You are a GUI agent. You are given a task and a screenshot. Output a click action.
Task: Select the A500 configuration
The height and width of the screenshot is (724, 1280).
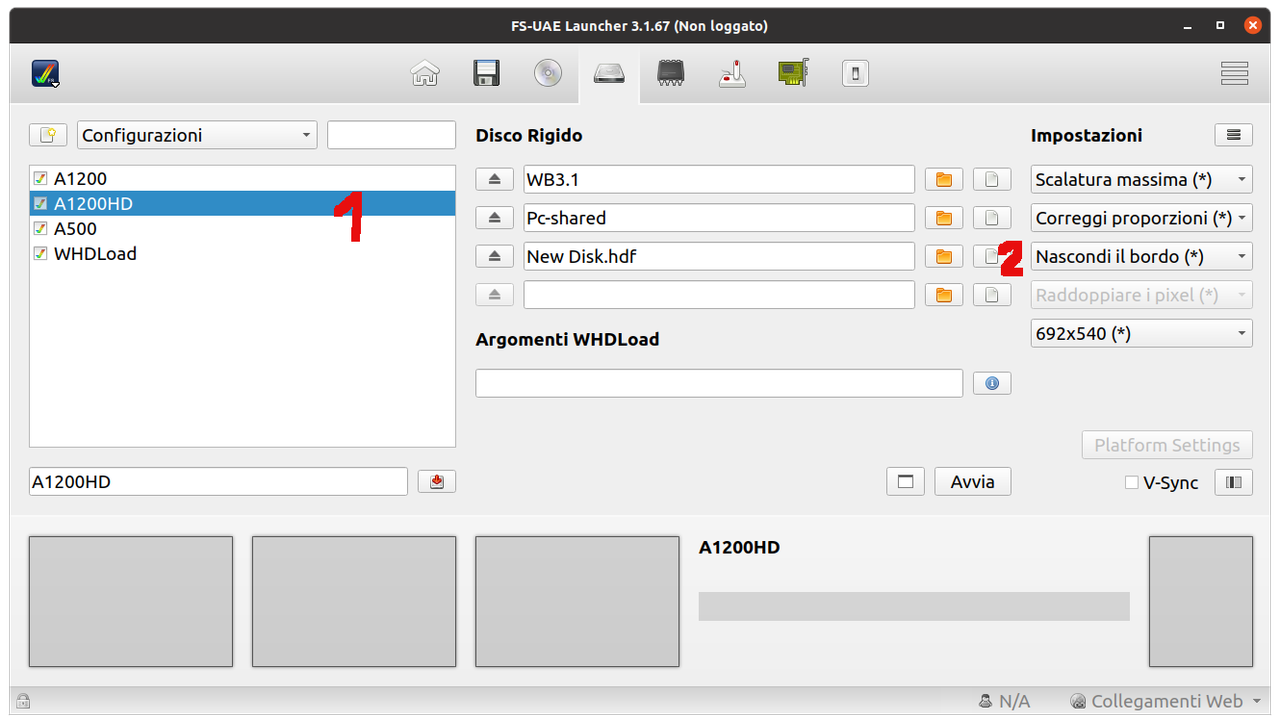[x=242, y=229]
